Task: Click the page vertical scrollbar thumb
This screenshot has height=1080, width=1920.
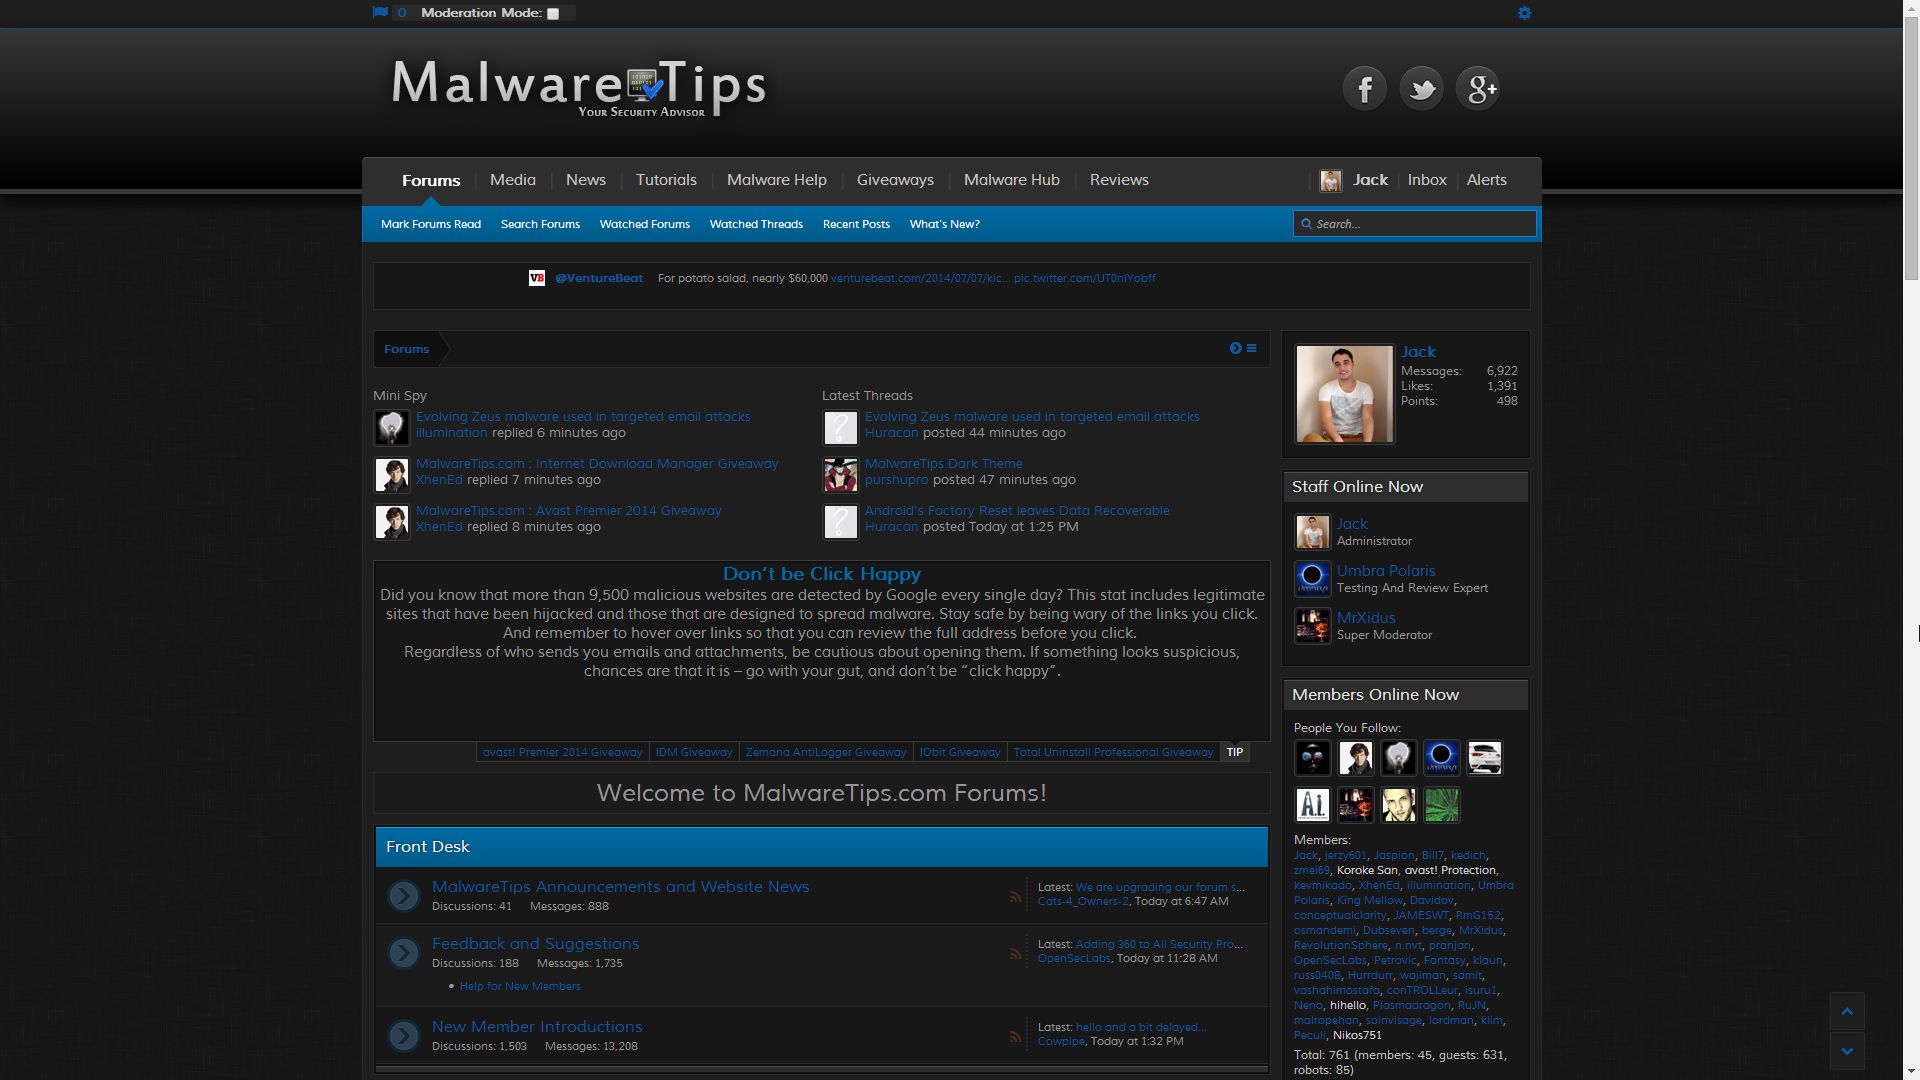Action: point(1911,150)
